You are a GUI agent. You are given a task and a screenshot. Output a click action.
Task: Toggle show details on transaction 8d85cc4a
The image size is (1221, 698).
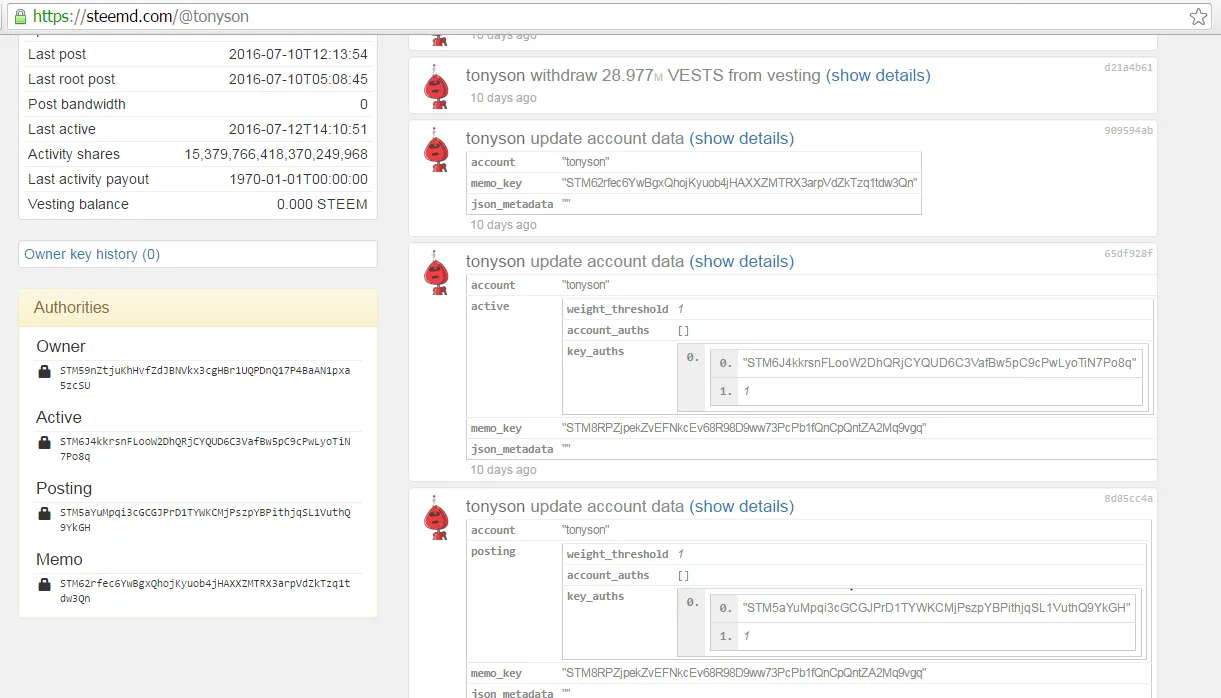click(741, 506)
